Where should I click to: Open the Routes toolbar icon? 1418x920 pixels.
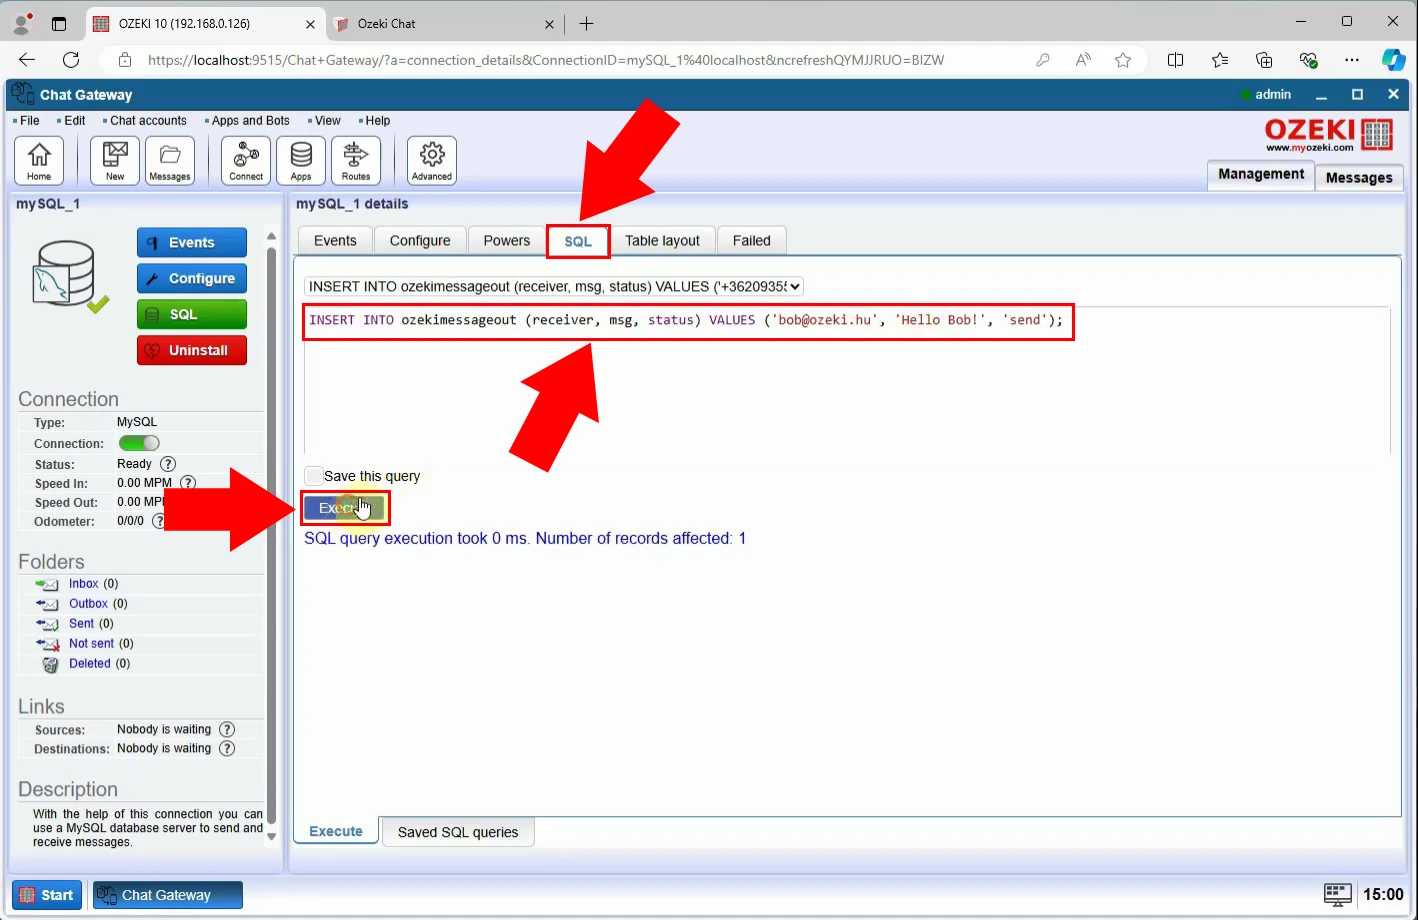[x=356, y=161]
